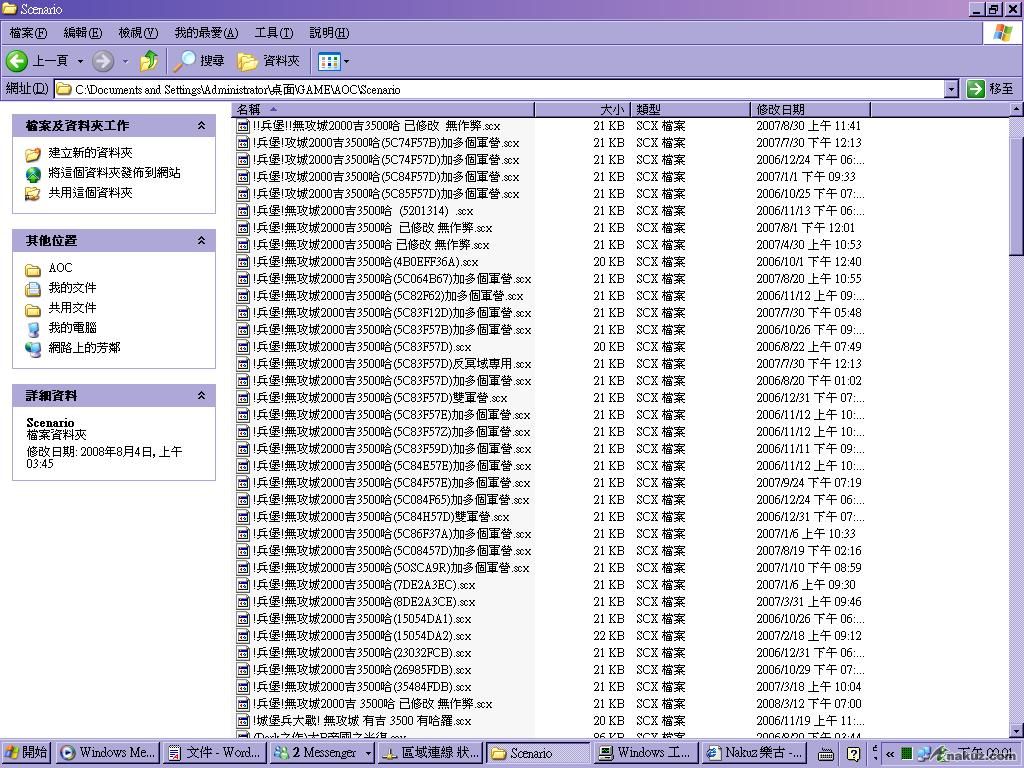
Task: Open 我的文件 link
Action: (x=72, y=288)
